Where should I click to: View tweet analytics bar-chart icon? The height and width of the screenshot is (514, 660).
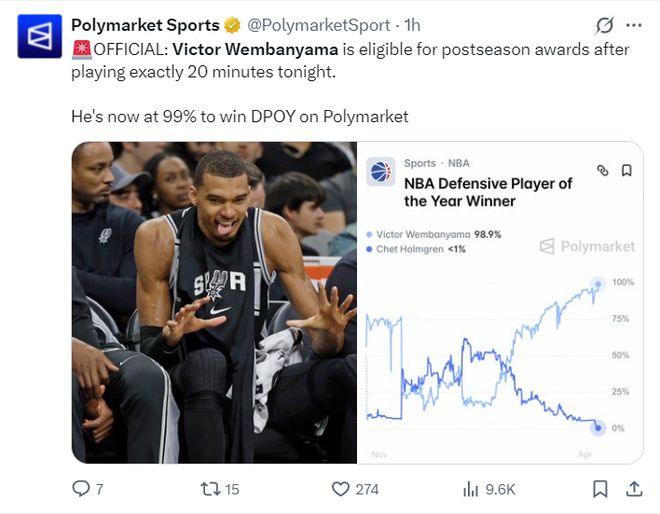coord(470,489)
